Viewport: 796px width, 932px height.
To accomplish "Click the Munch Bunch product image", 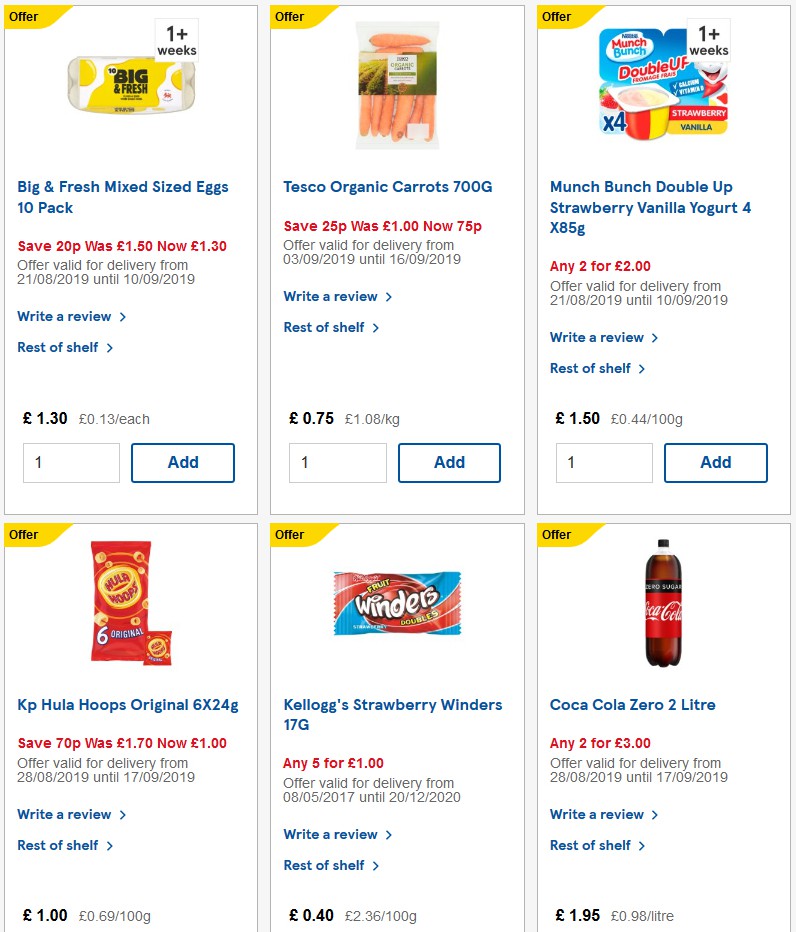I will (x=662, y=83).
